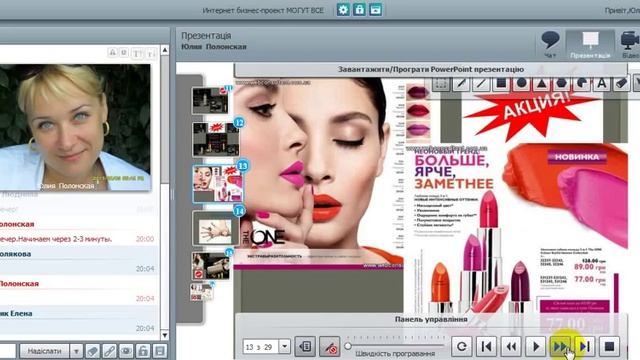Viewport: 640px width, 360px height.
Task: Toggle the disable drawing pen button
Action: pos(330,347)
